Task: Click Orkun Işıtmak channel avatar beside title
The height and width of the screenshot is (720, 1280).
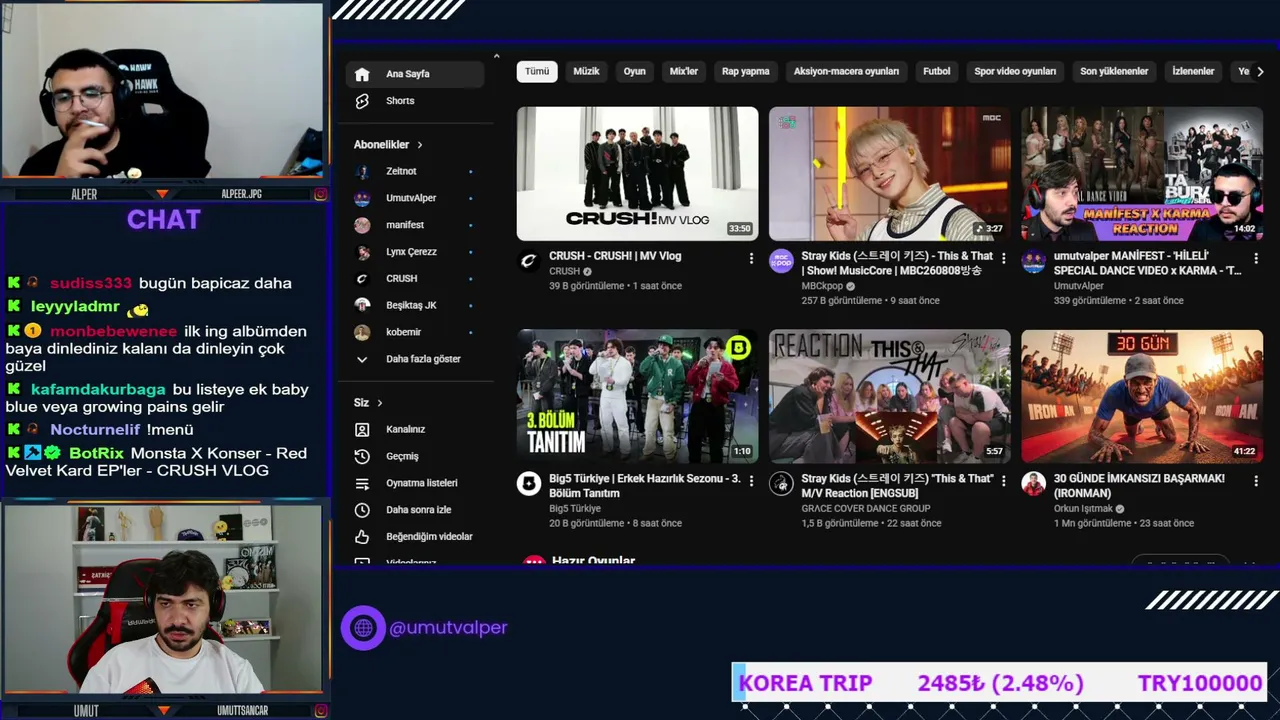Action: pos(1033,484)
